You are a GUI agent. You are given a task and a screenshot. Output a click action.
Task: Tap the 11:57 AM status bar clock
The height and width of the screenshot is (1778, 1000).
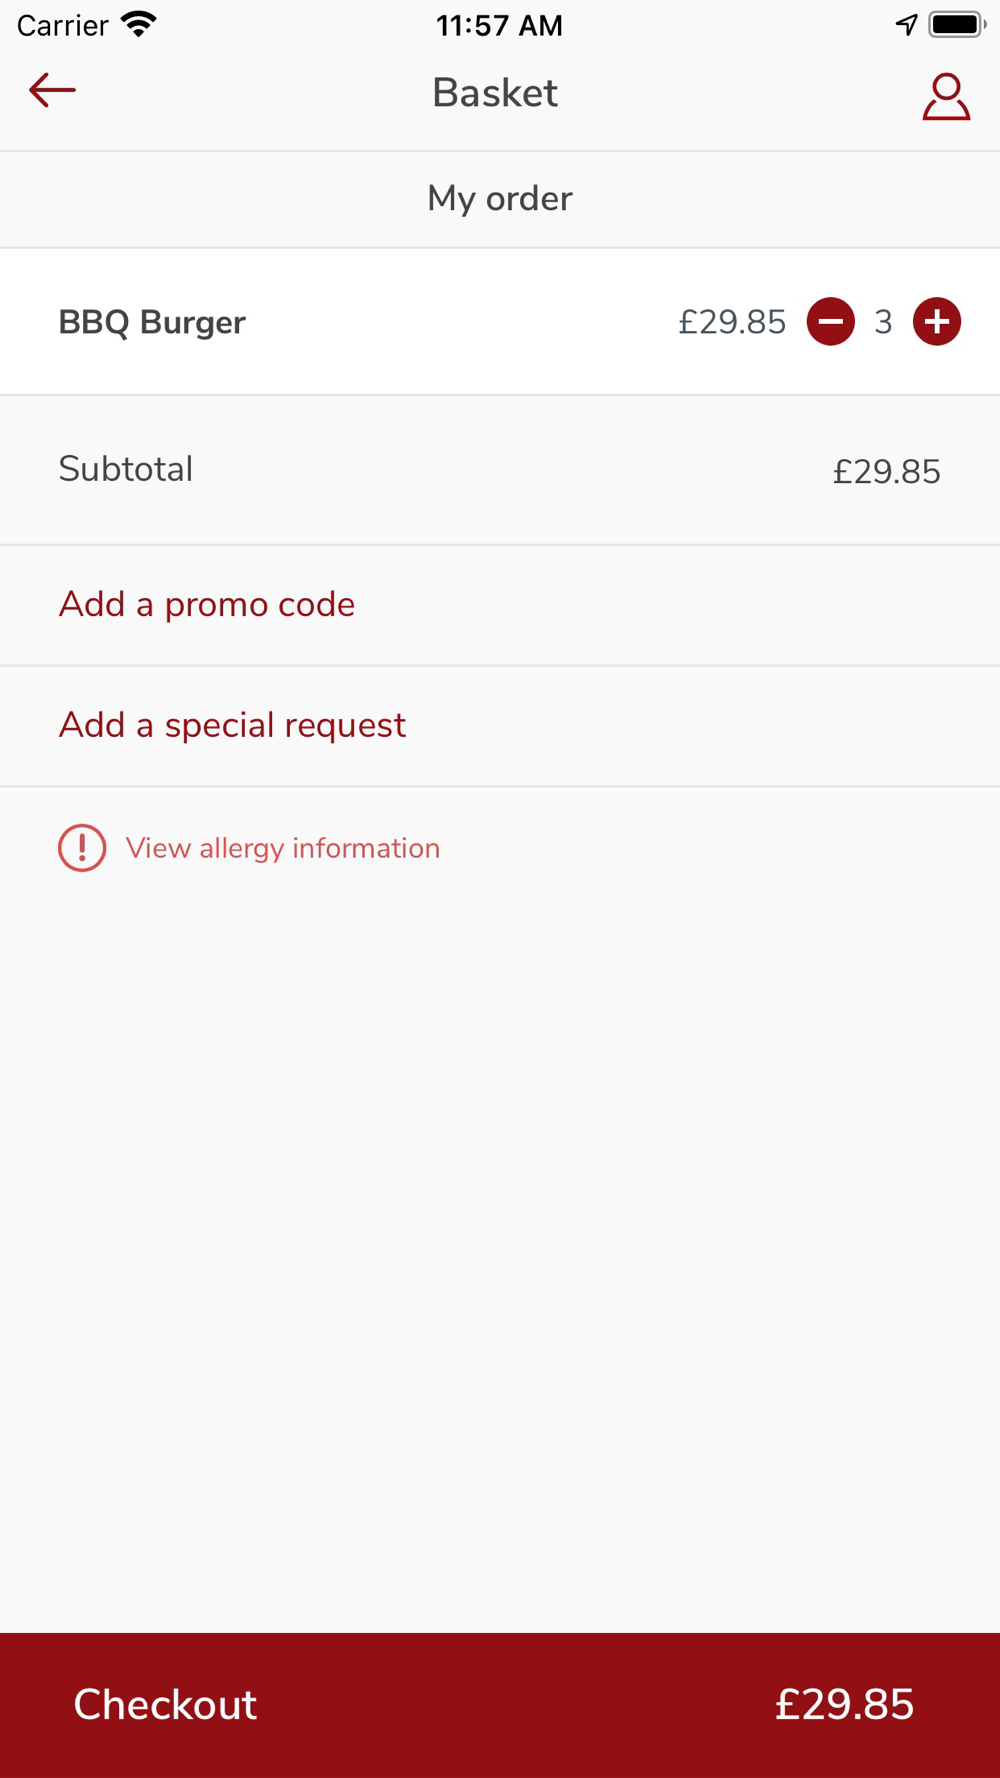pos(499,25)
